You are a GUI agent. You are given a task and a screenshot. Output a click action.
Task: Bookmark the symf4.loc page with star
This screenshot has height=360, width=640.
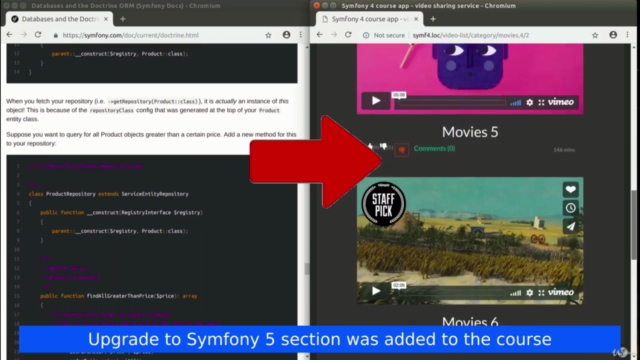[x=595, y=36]
